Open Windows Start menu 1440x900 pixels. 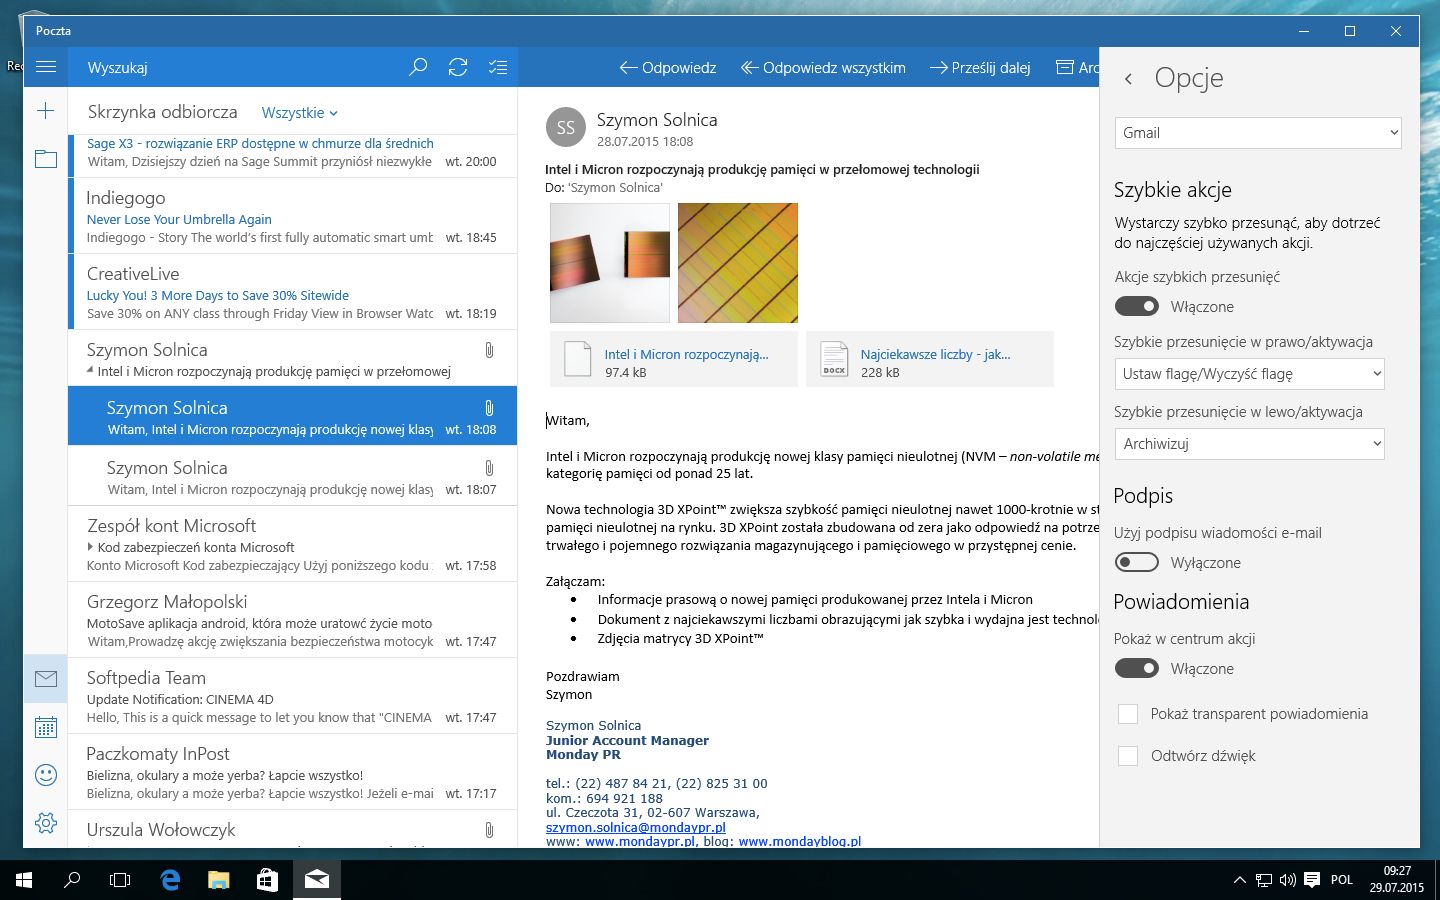pos(24,880)
